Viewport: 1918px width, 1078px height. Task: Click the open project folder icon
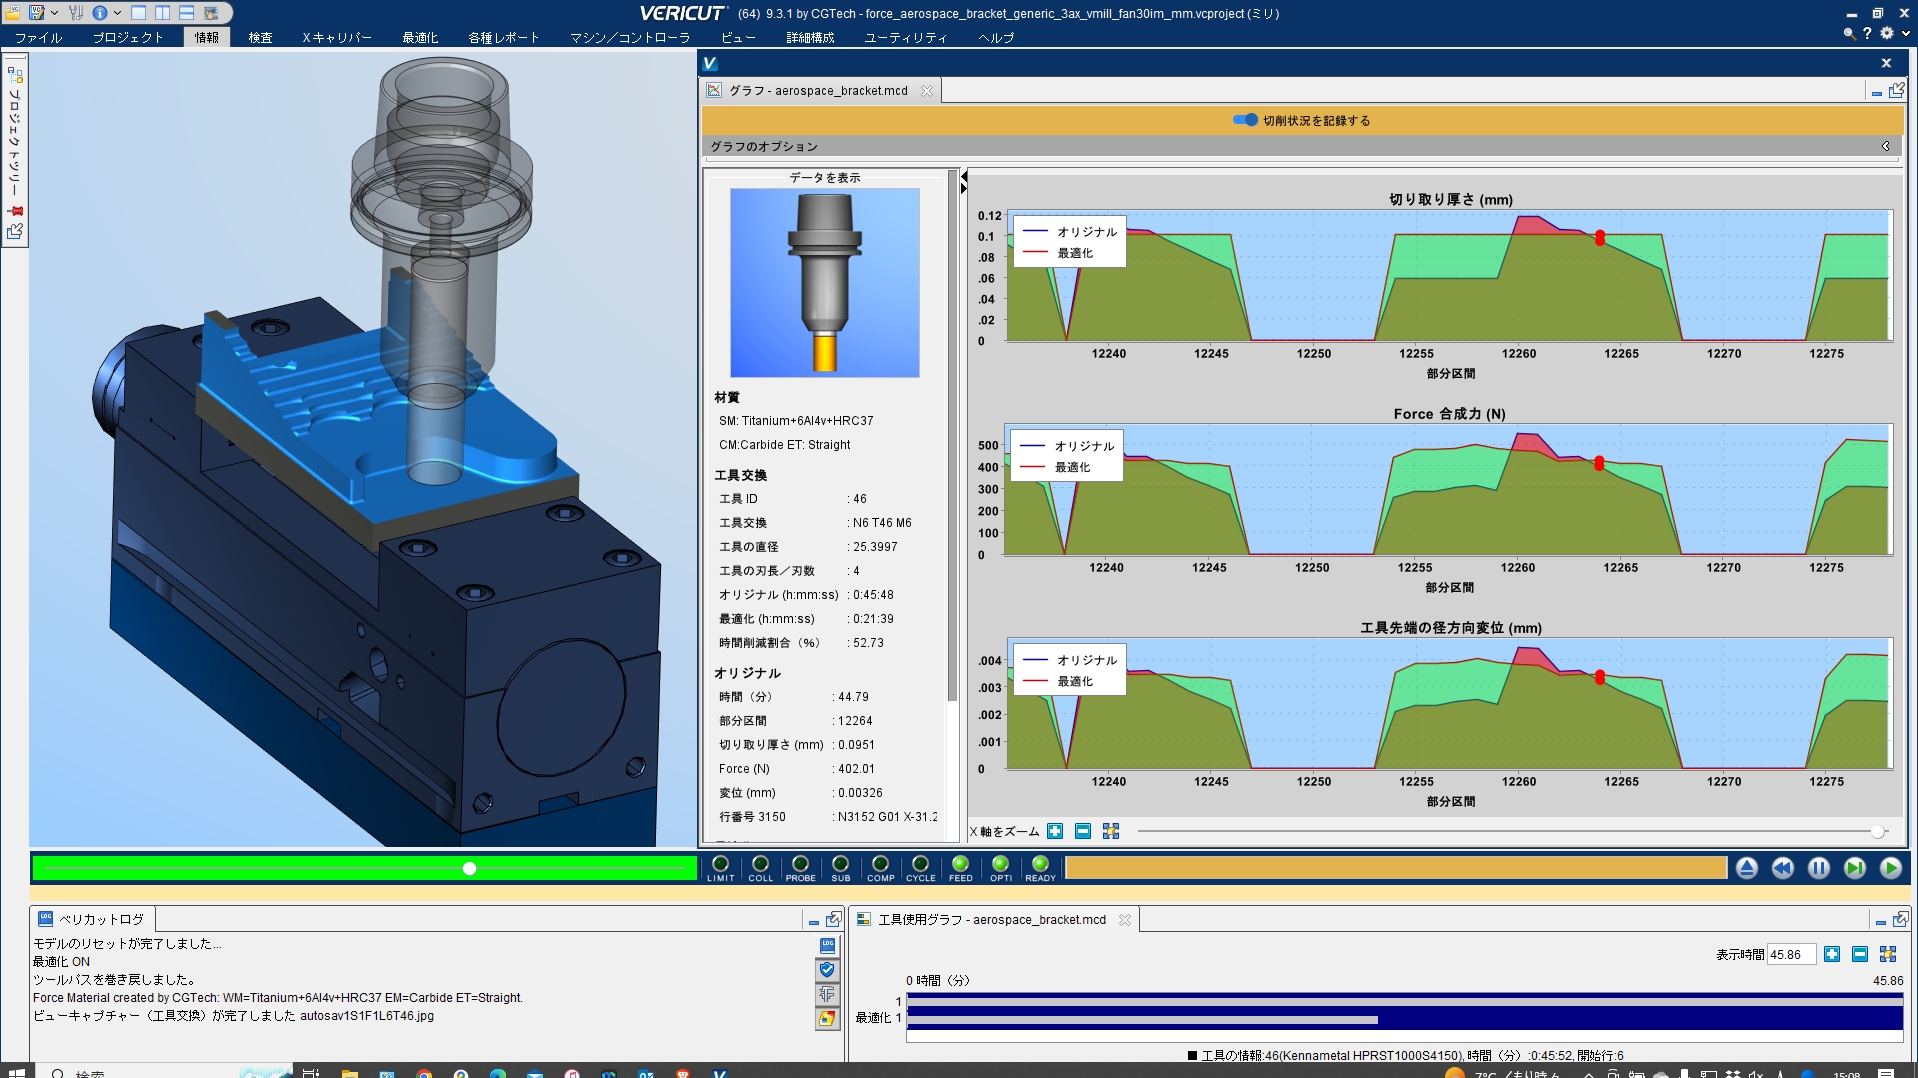pos(13,13)
